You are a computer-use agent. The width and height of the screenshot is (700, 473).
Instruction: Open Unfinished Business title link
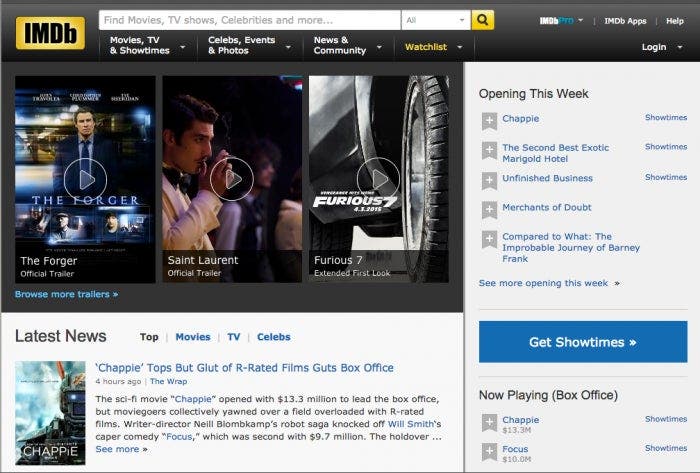(547, 178)
